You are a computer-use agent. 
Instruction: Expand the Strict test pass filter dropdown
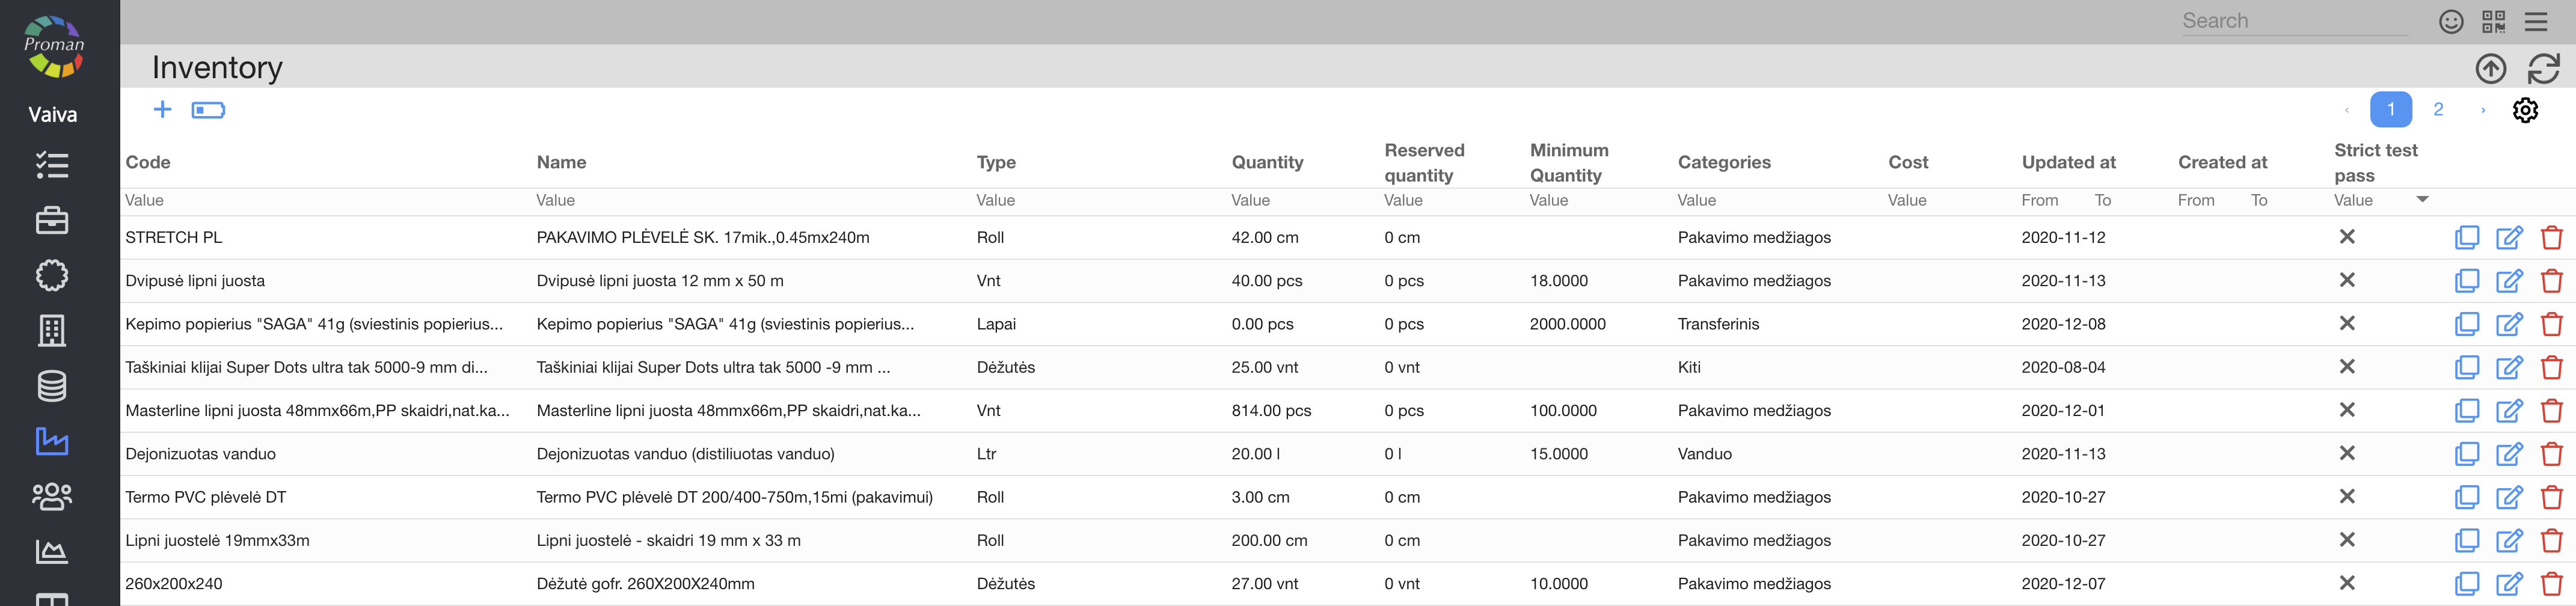click(x=2422, y=200)
